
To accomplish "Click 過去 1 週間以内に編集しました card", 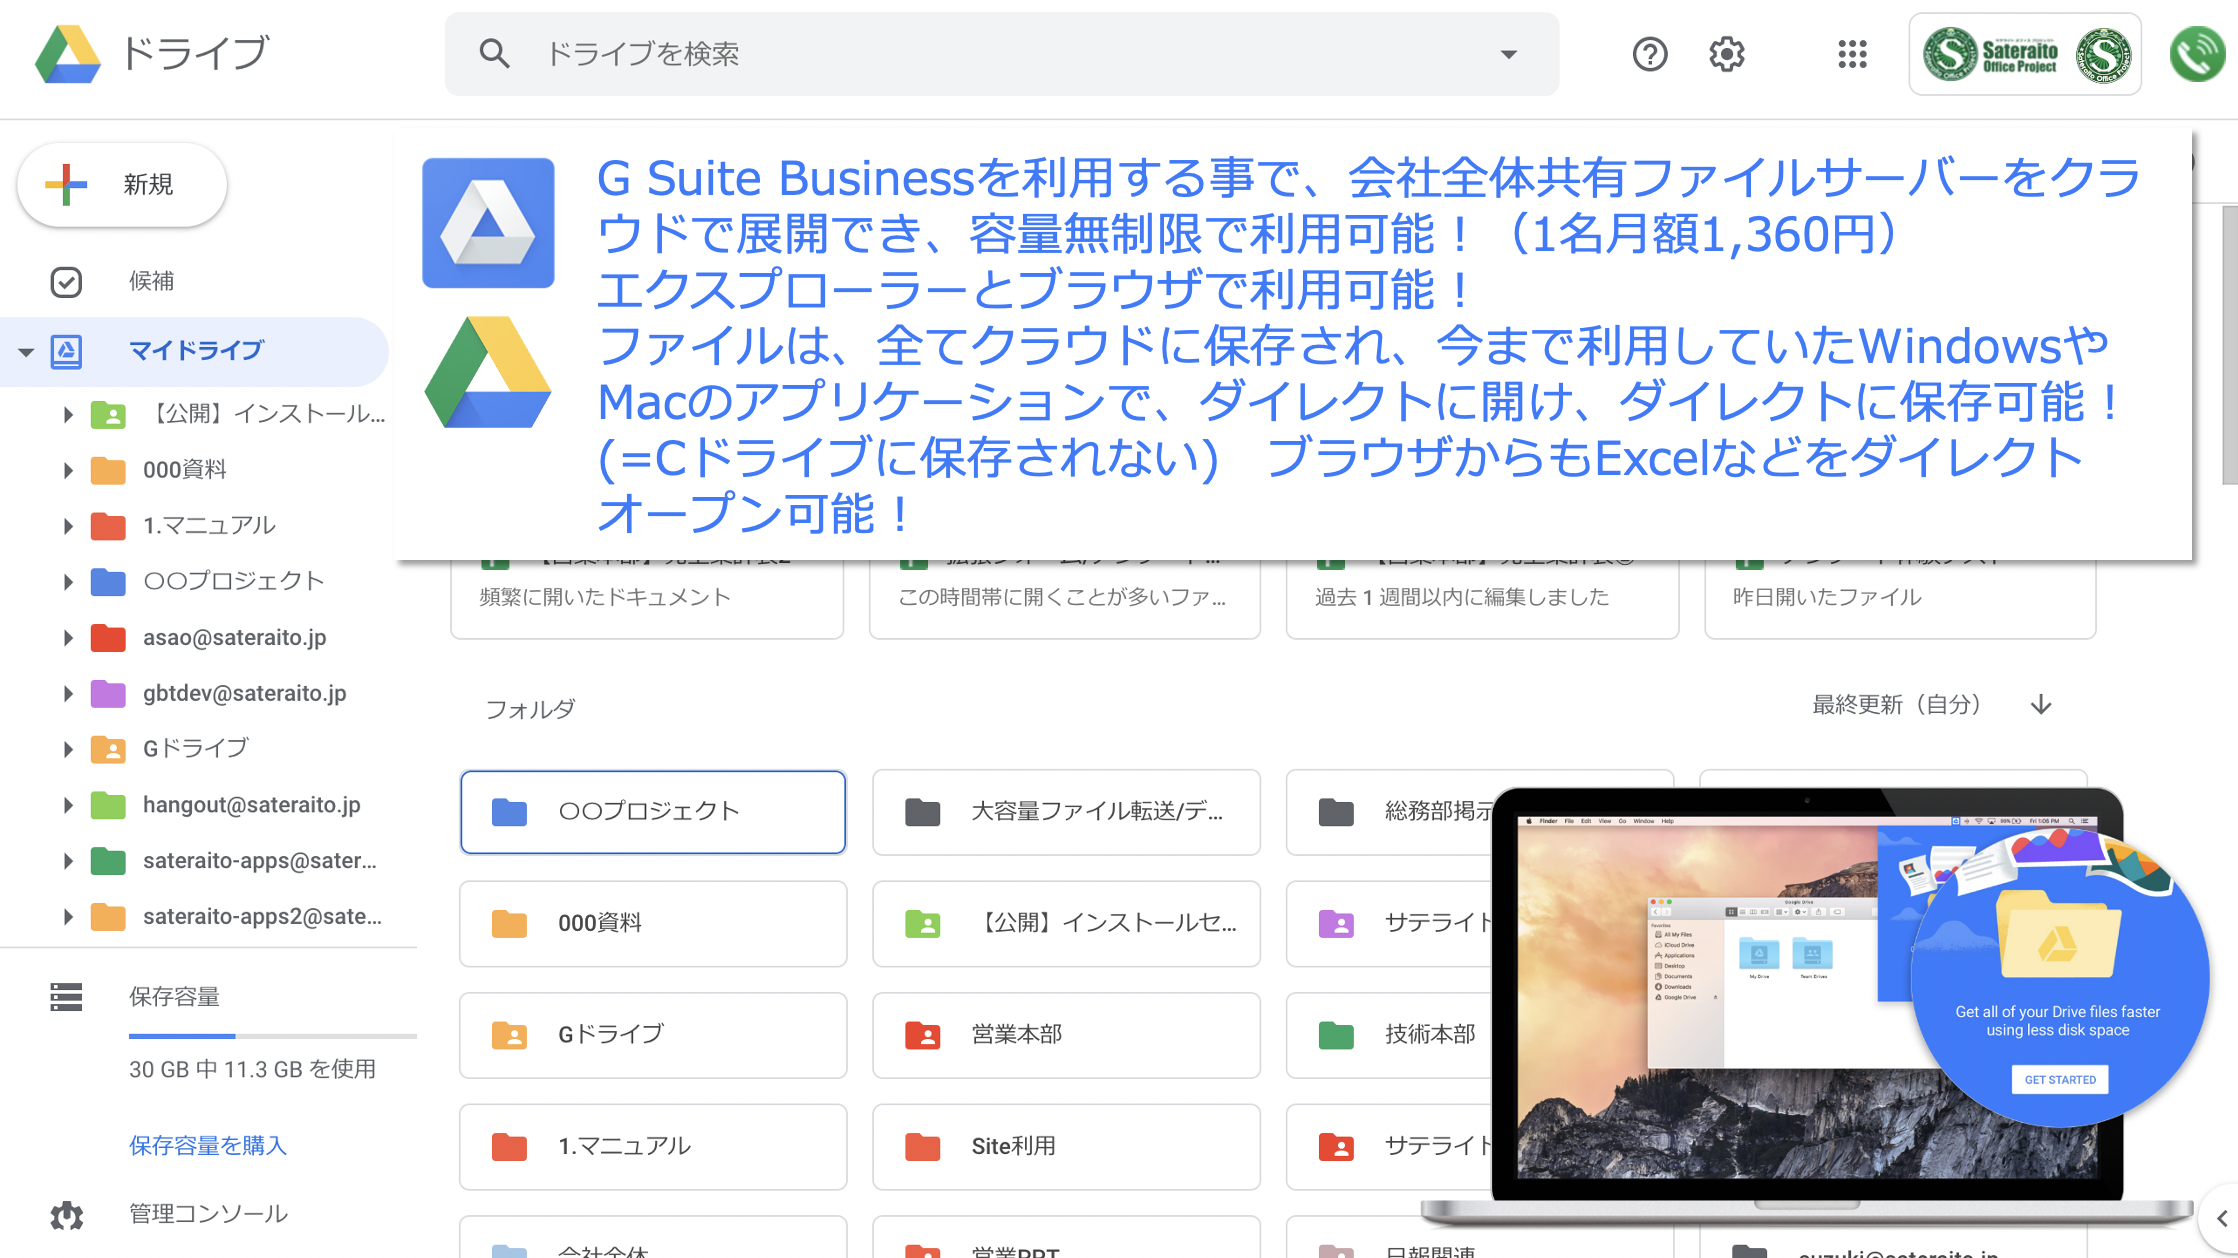I will [1482, 598].
